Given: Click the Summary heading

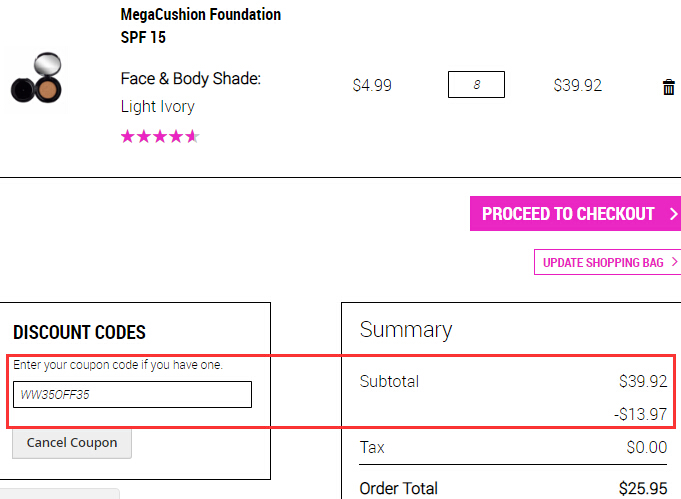Looking at the screenshot, I should (x=406, y=330).
